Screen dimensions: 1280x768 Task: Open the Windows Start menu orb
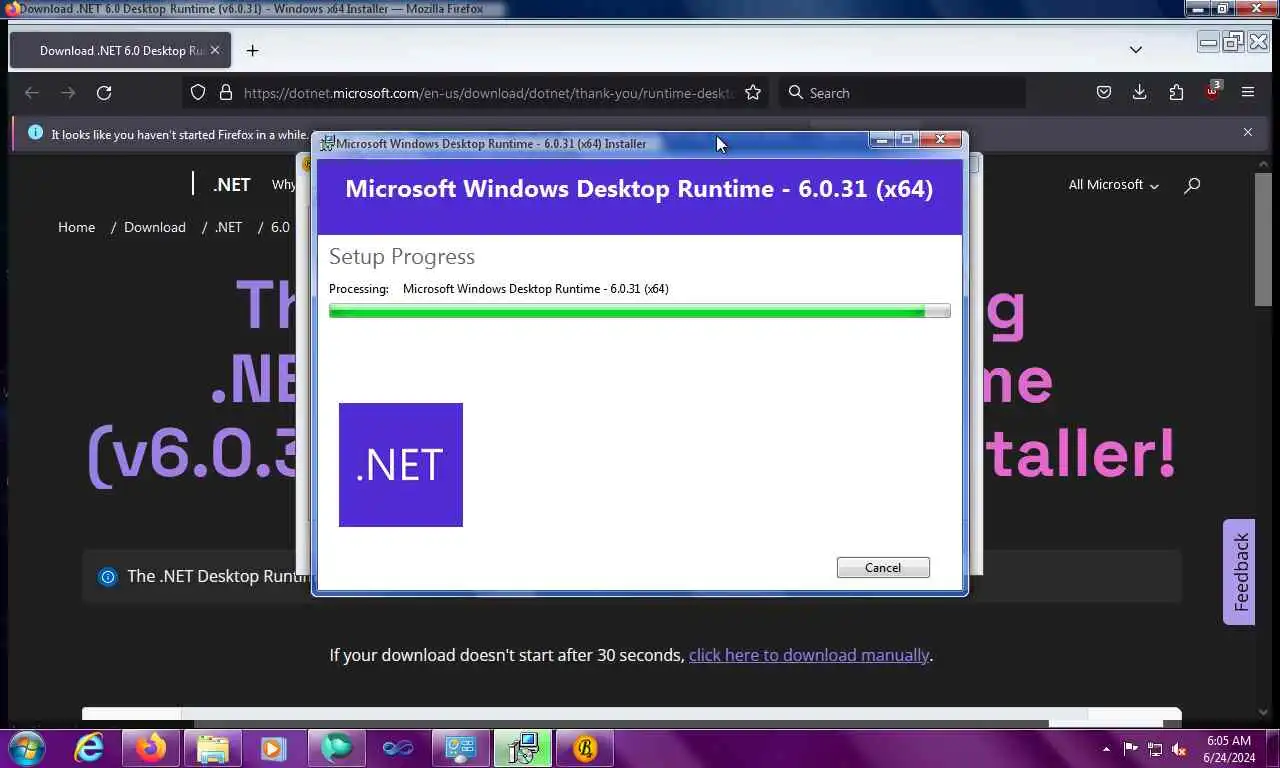27,748
